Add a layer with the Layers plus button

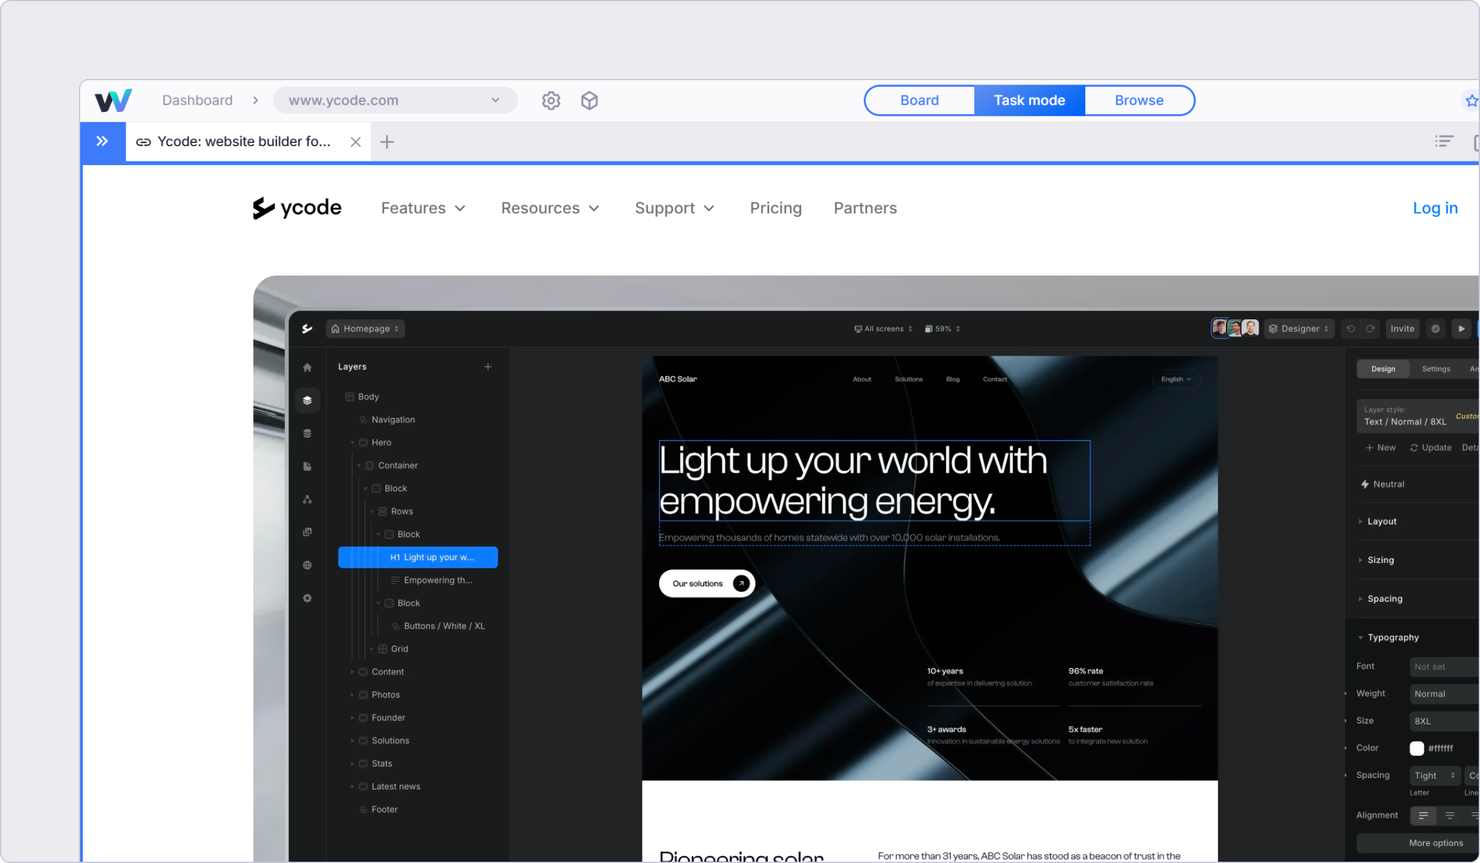488,367
